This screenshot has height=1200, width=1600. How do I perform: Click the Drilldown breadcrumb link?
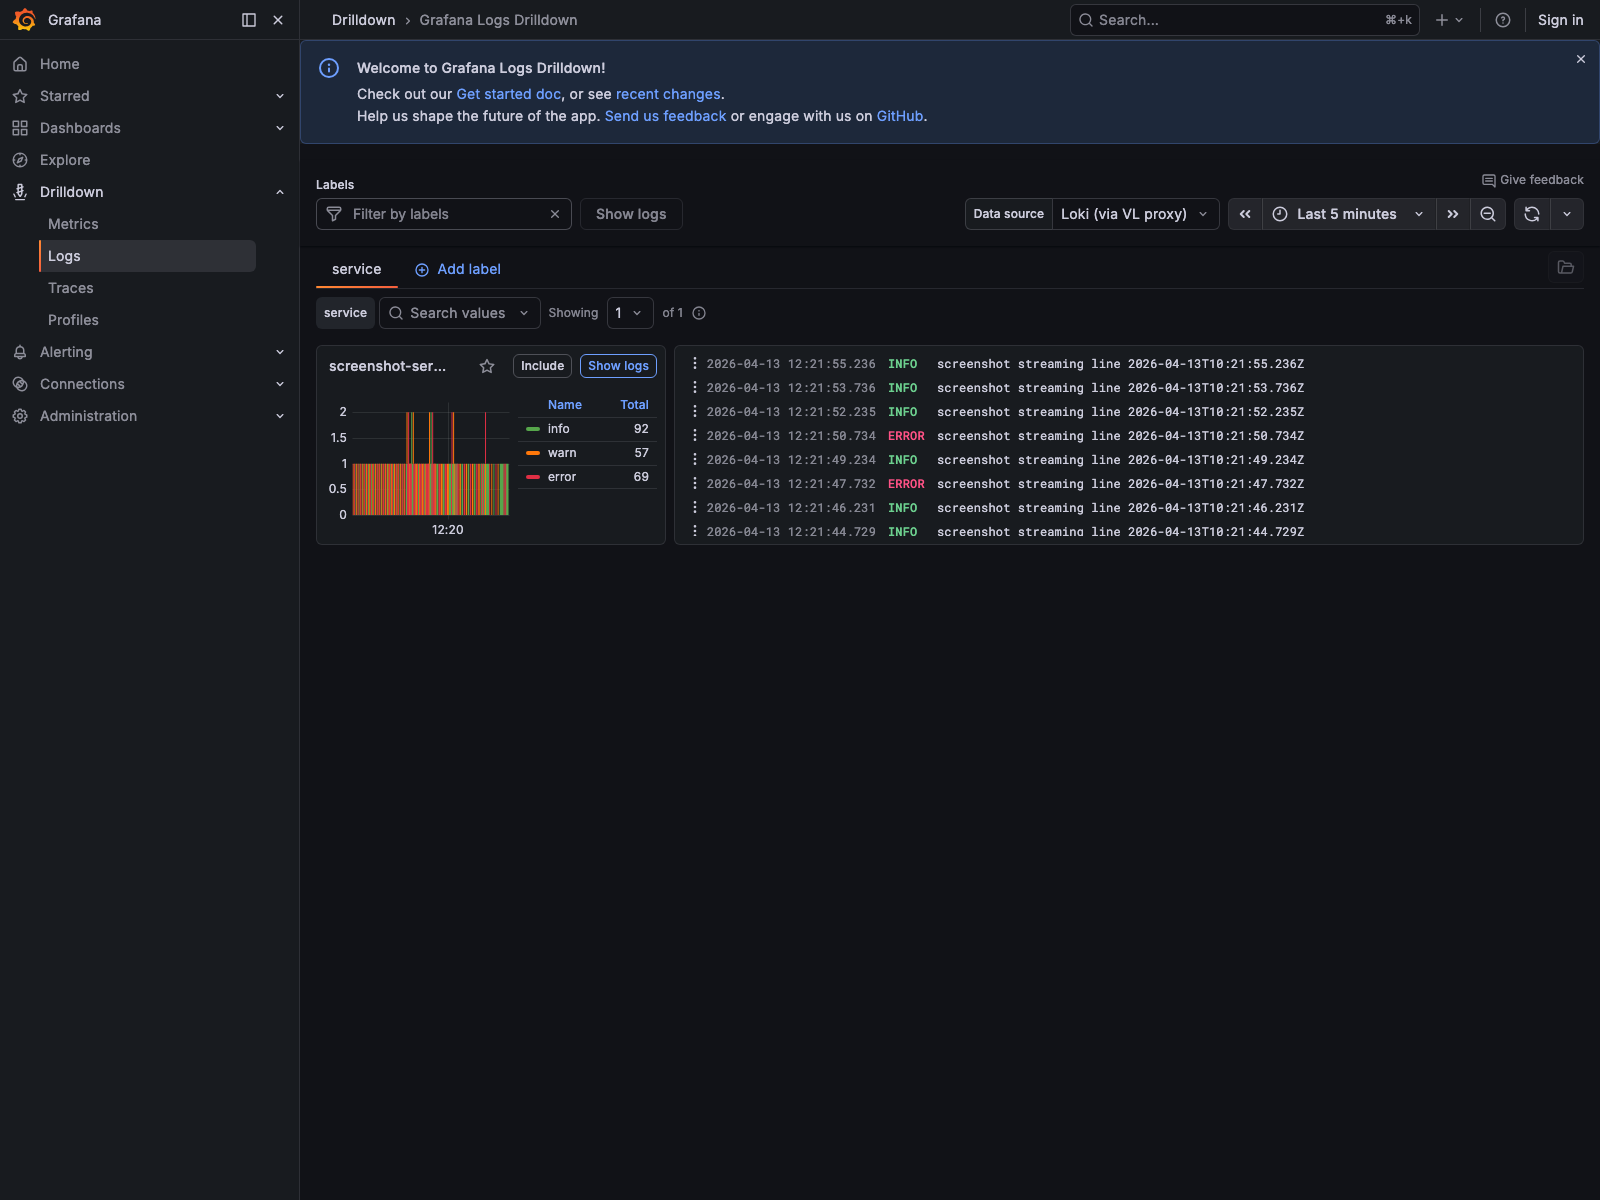click(x=363, y=20)
